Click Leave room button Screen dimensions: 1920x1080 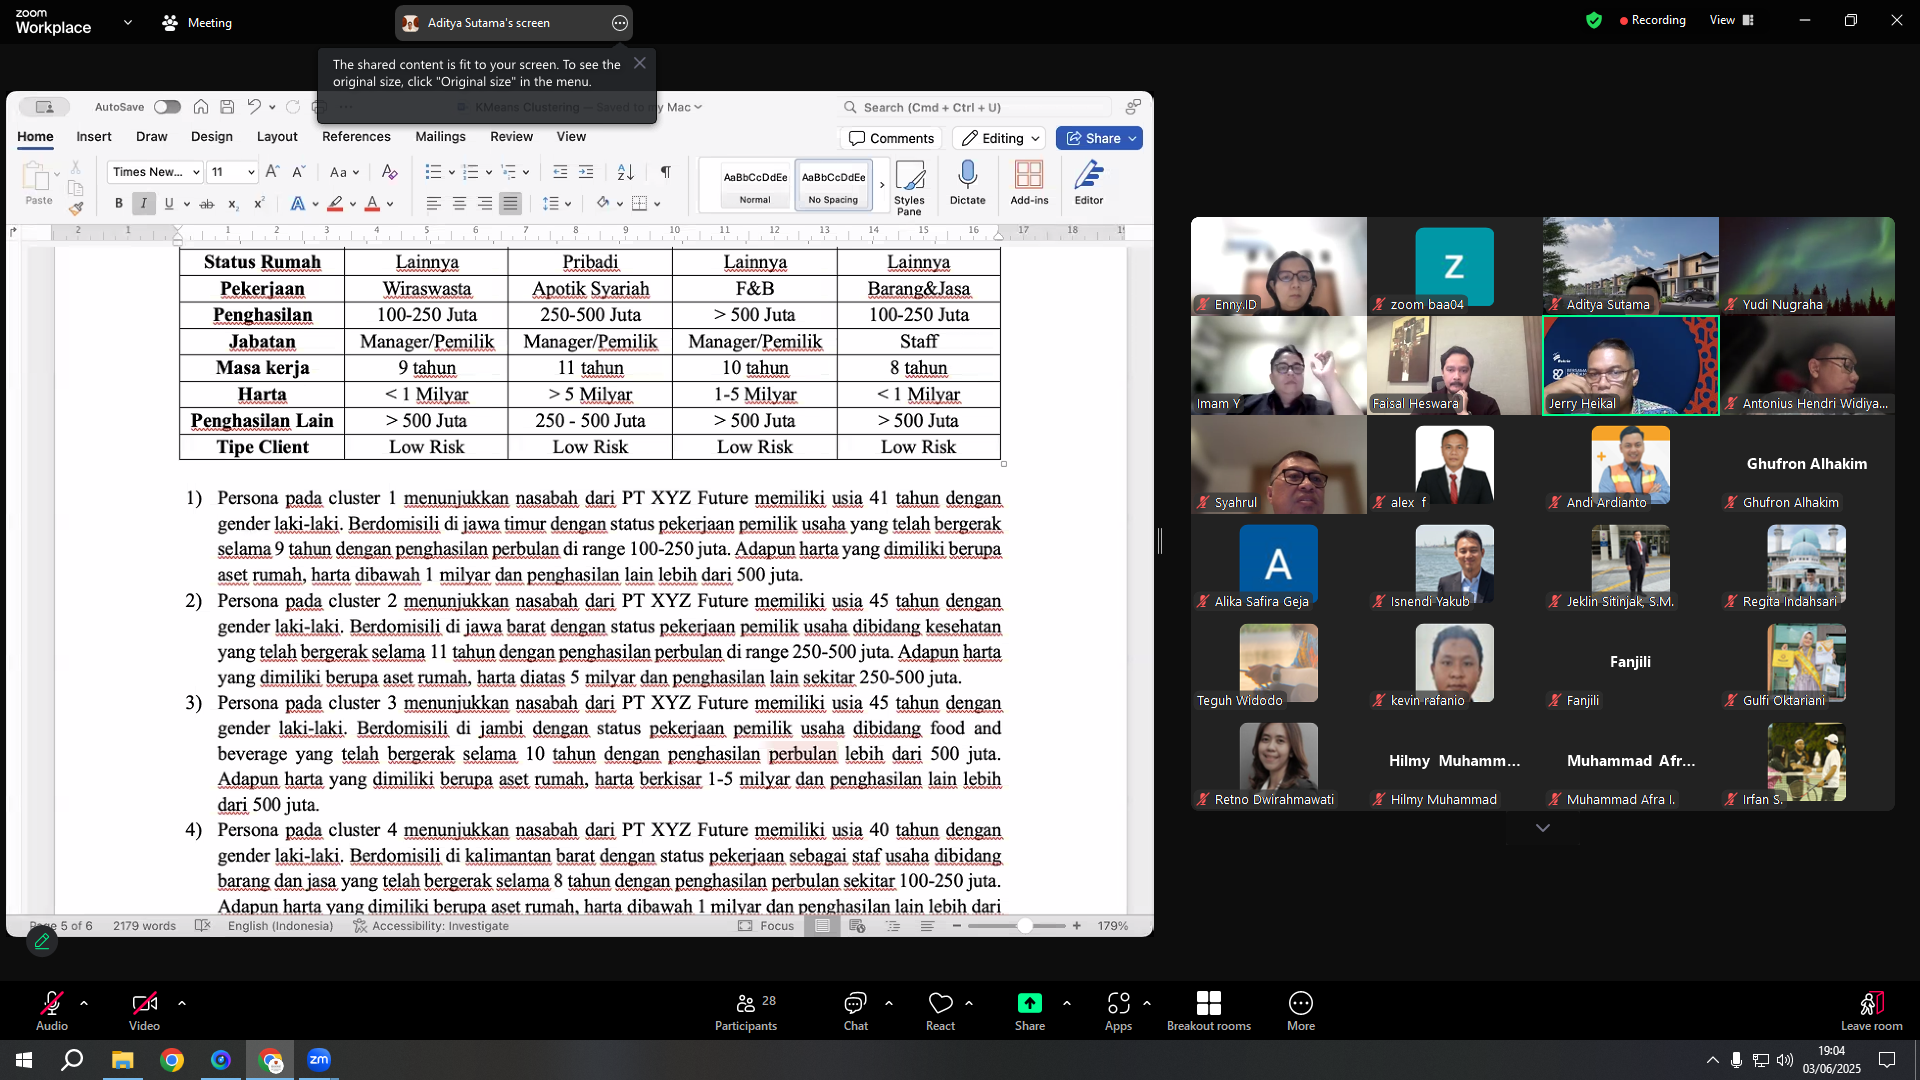click(x=1871, y=1011)
